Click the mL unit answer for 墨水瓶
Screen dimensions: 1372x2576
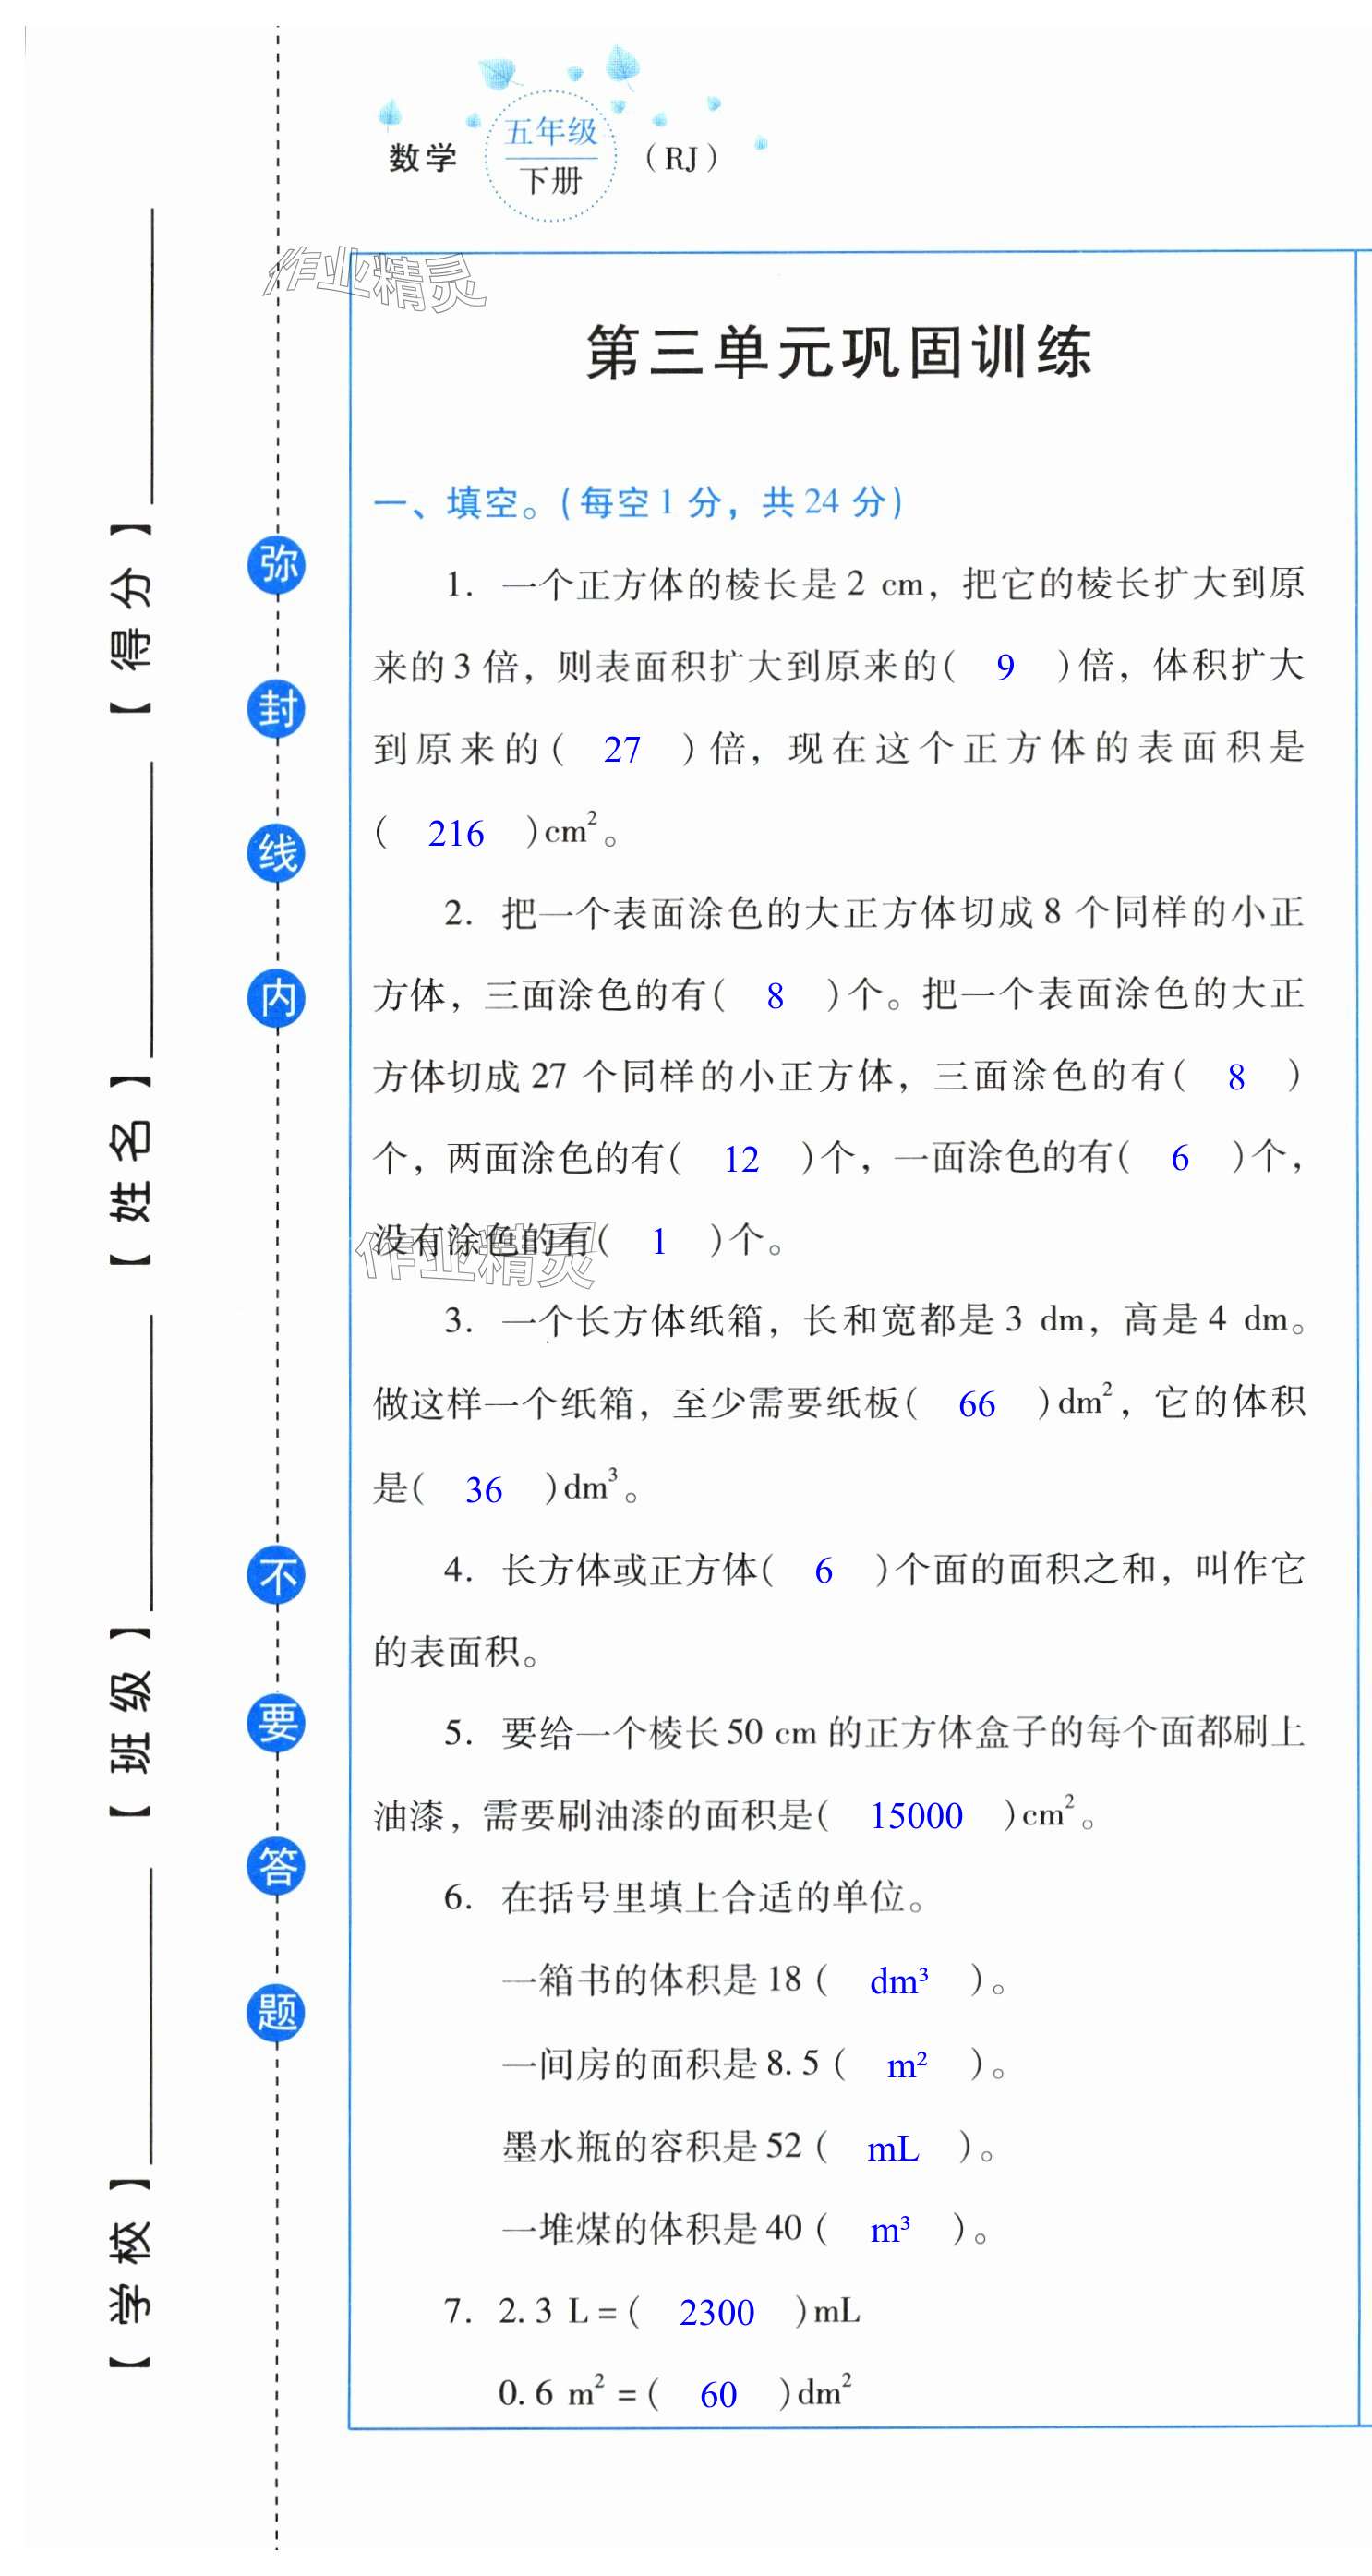pyautogui.click(x=892, y=2149)
